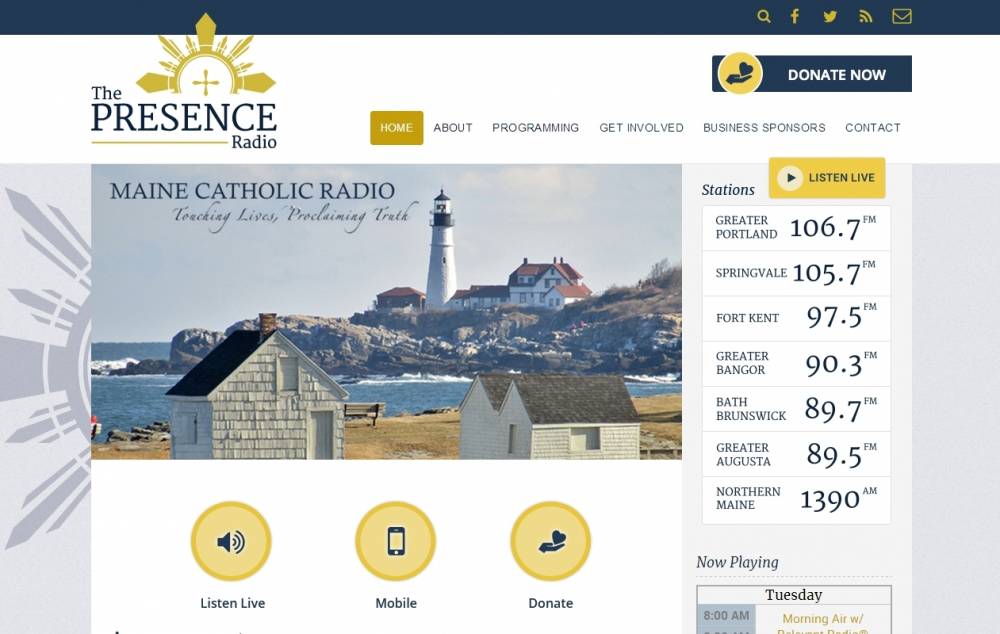Open the Morning Air program link
Image resolution: width=1000 pixels, height=634 pixels.
(x=823, y=624)
